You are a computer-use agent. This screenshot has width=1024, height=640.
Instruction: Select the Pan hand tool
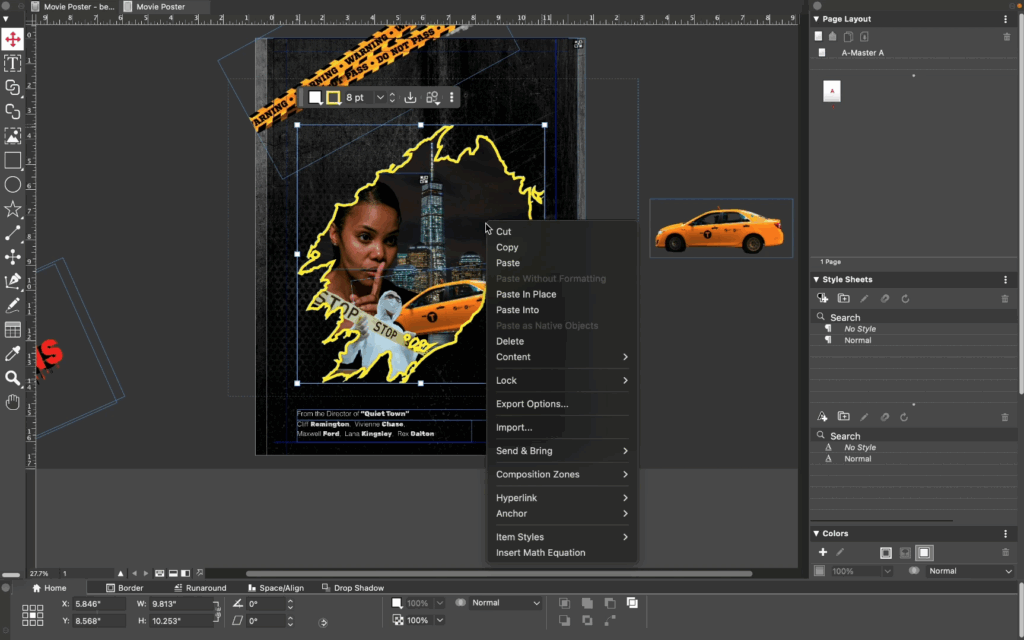(x=13, y=402)
